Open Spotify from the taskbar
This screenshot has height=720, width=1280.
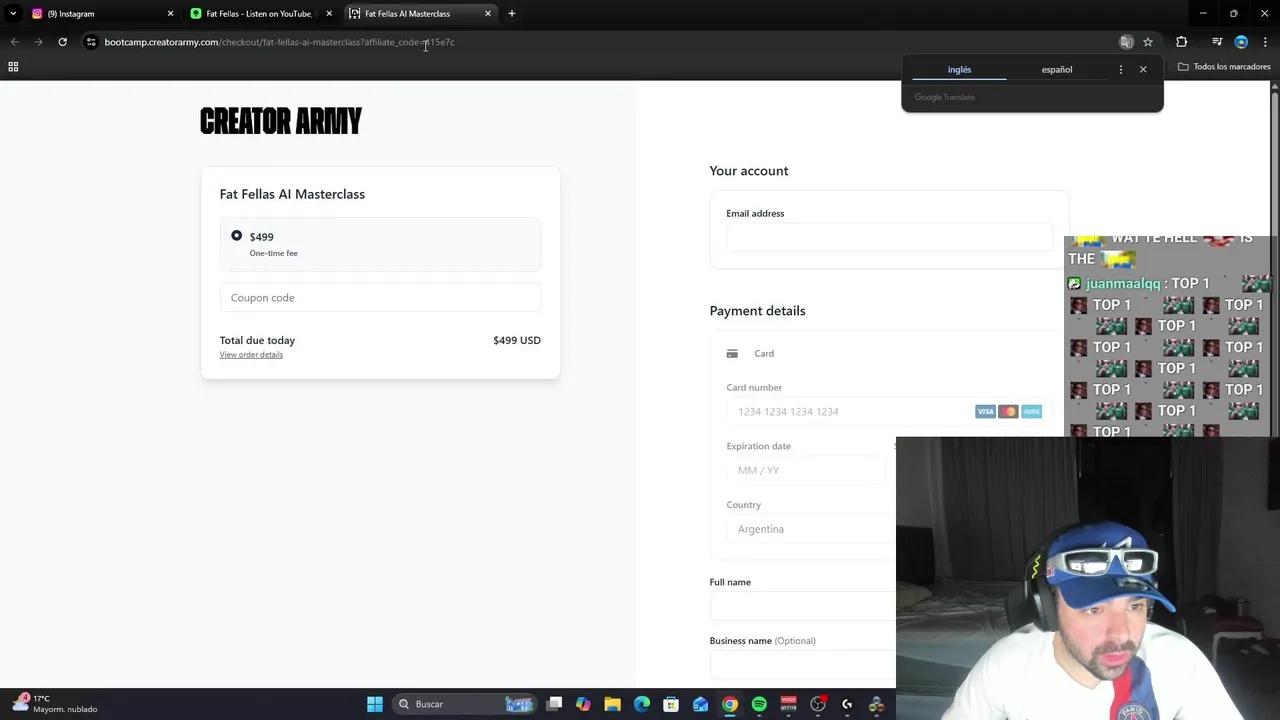click(759, 704)
